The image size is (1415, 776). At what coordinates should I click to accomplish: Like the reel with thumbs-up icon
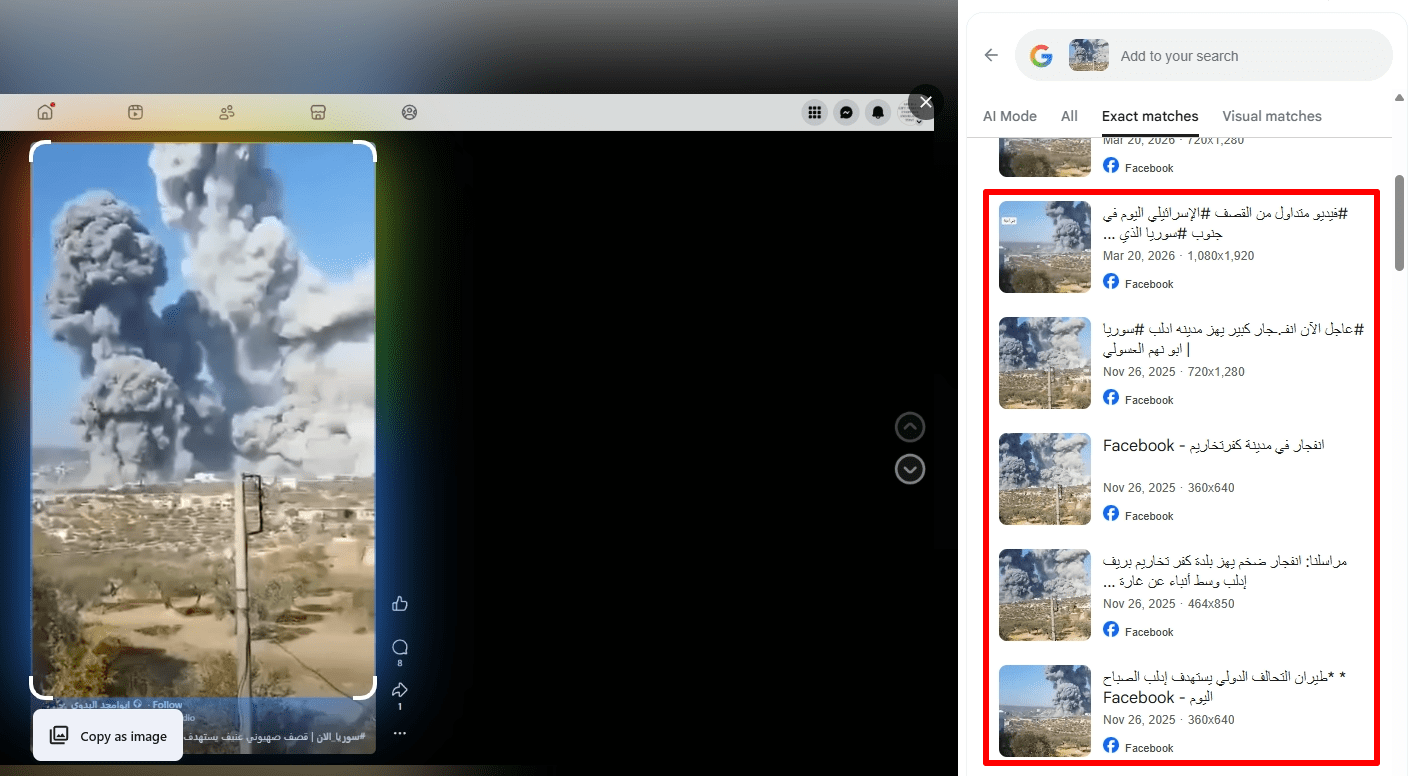(400, 603)
